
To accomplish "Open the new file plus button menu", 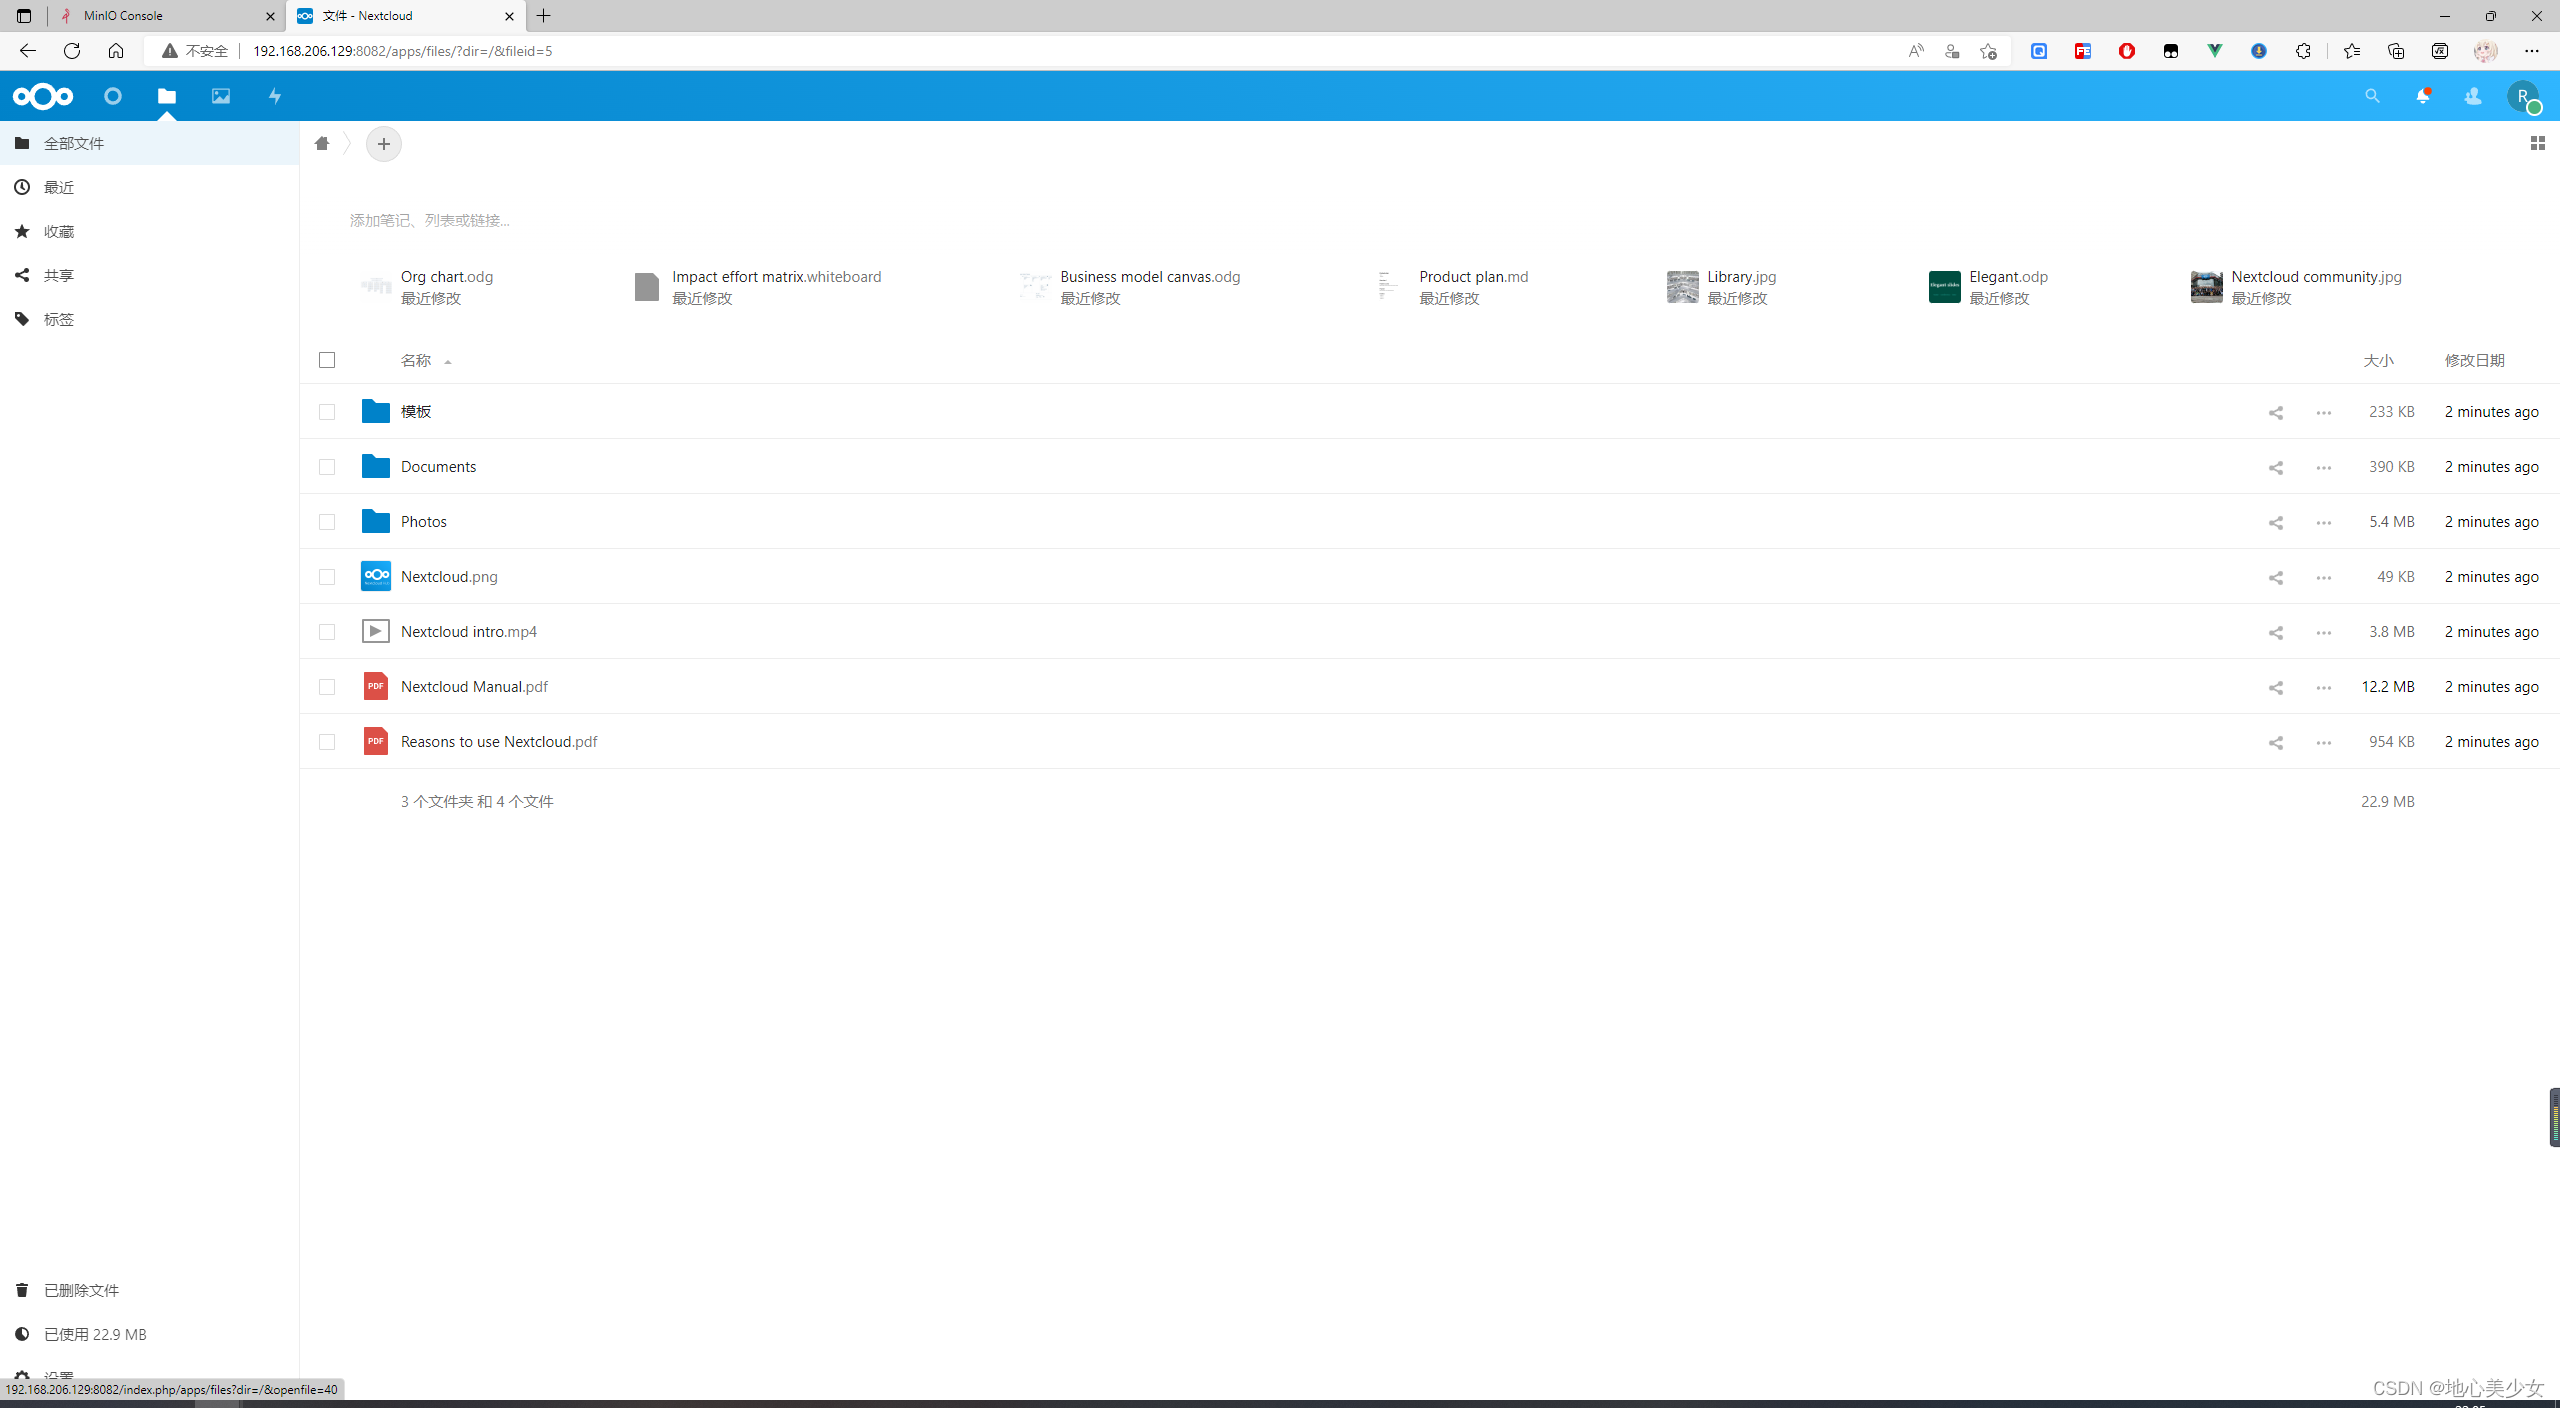I will point(384,144).
